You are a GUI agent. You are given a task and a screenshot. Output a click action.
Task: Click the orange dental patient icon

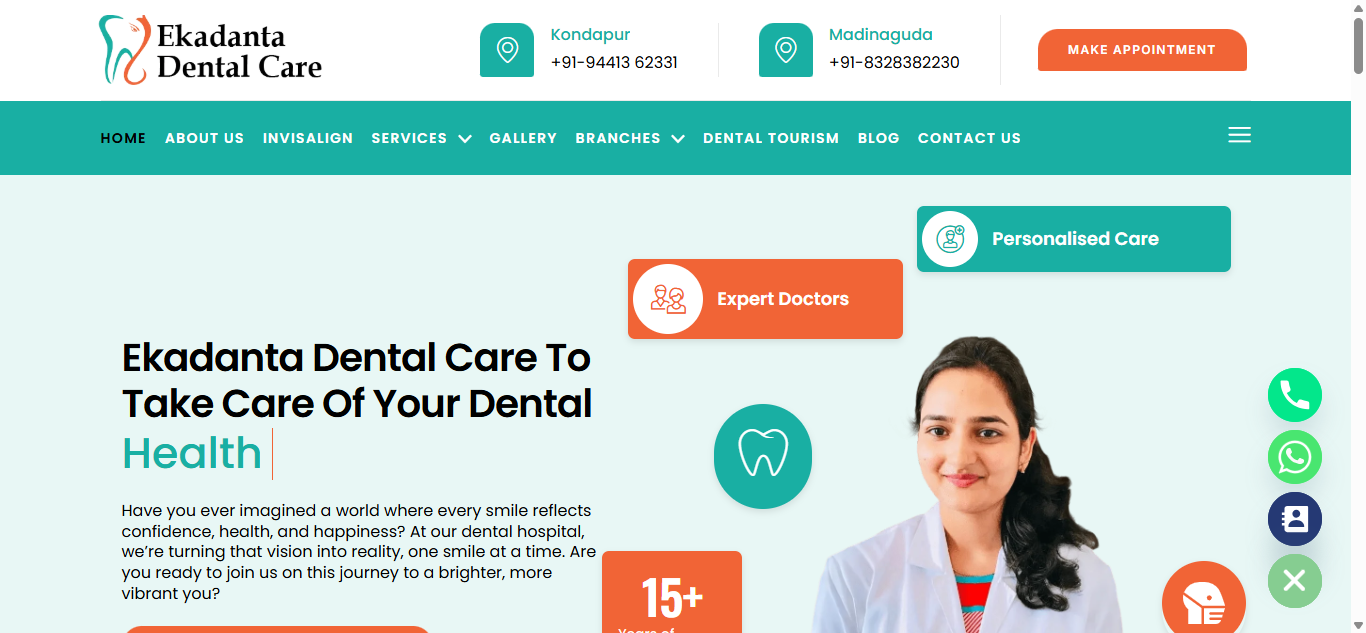1204,602
